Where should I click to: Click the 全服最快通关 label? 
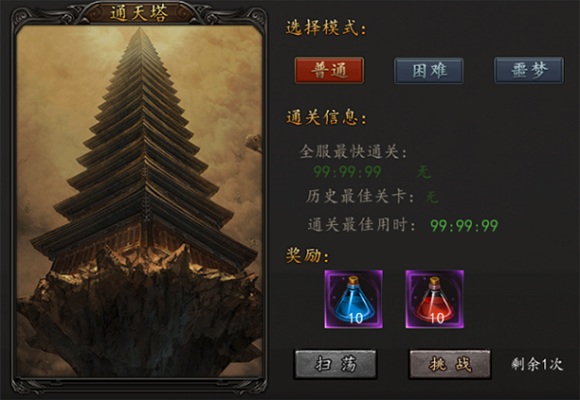[353, 152]
